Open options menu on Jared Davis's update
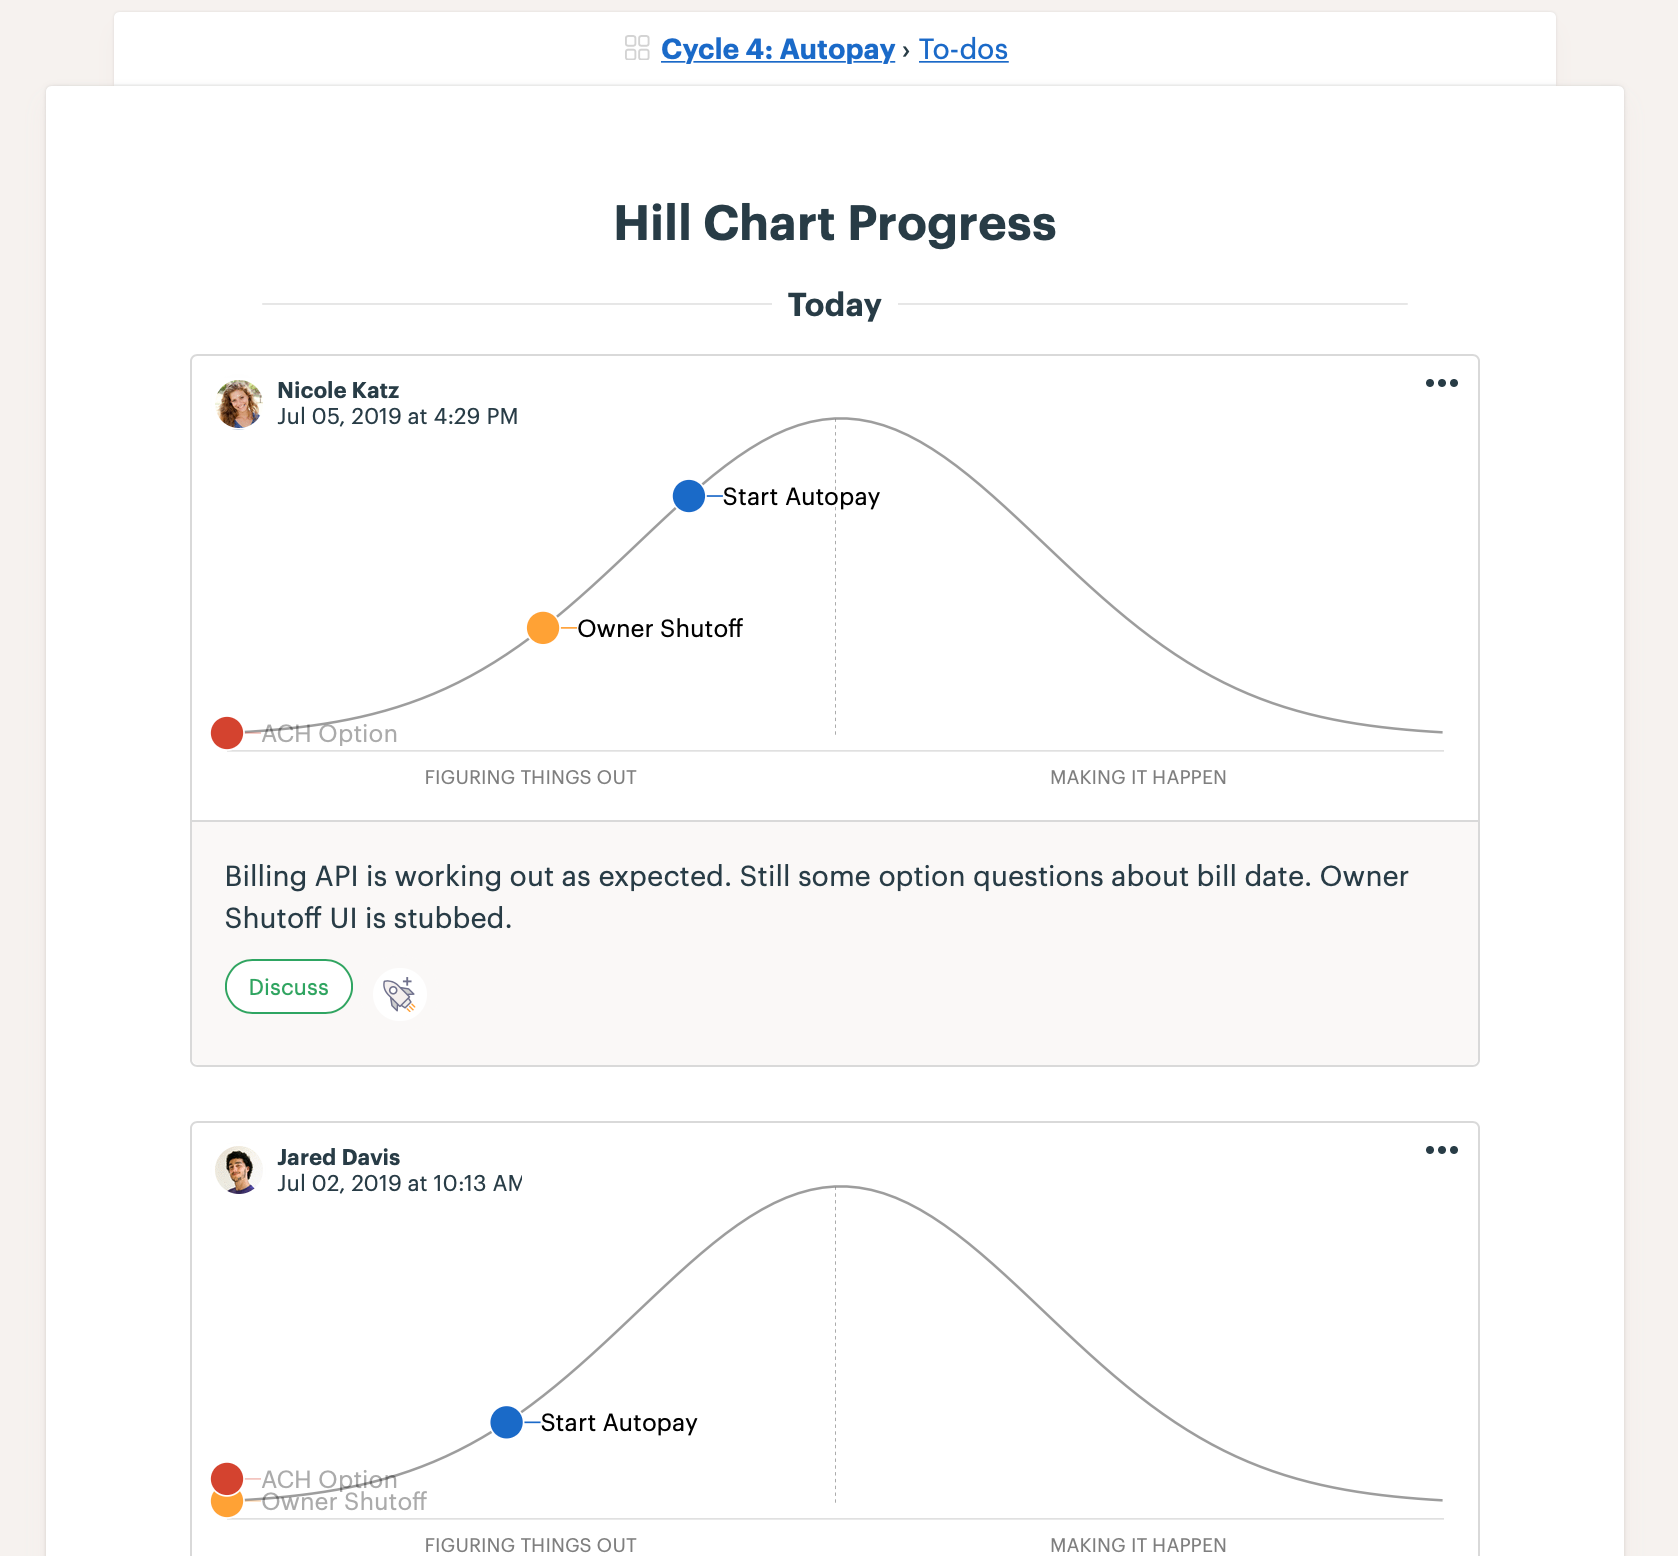 [x=1441, y=1150]
